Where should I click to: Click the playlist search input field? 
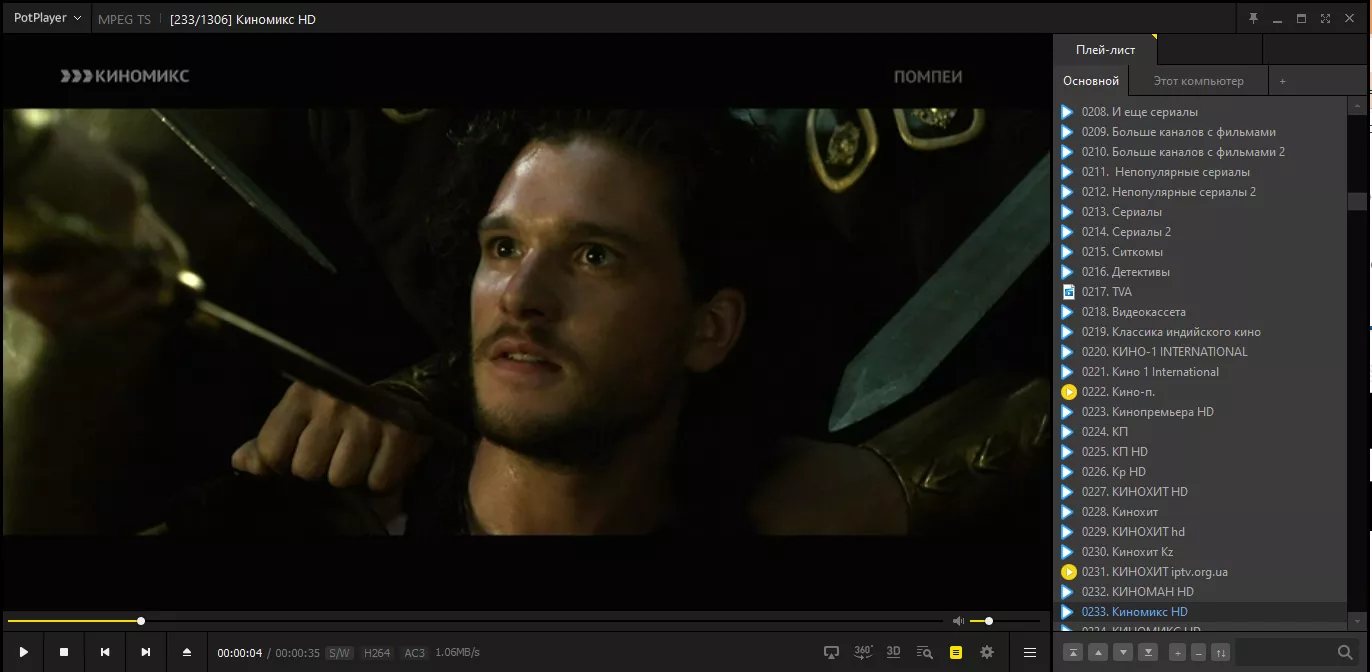pyautogui.click(x=1285, y=653)
